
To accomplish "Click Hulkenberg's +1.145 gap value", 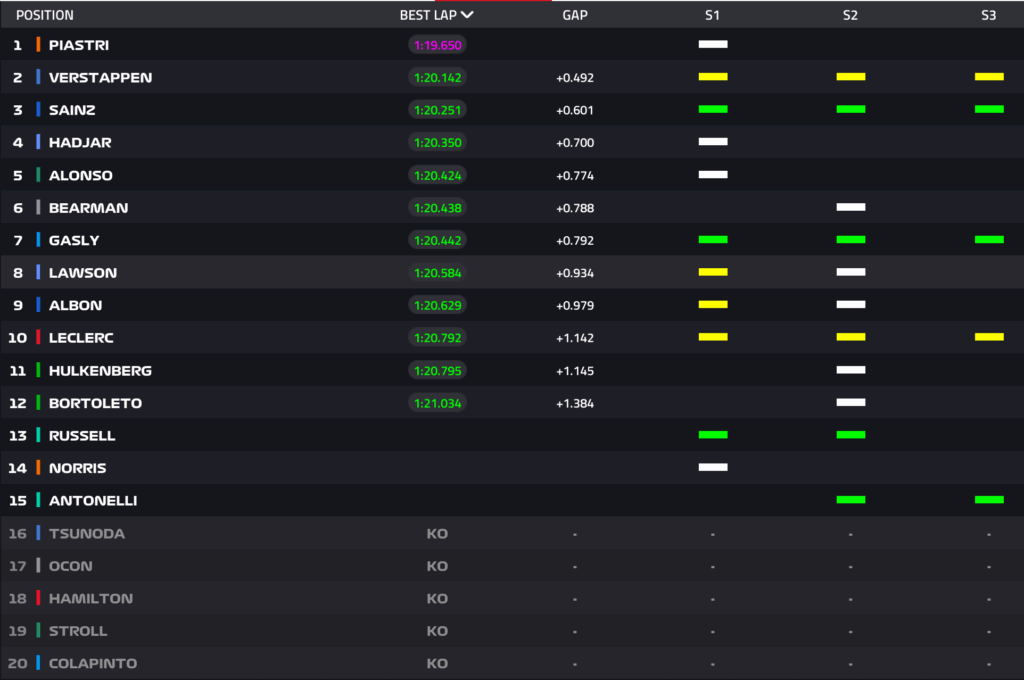I will click(x=575, y=371).
